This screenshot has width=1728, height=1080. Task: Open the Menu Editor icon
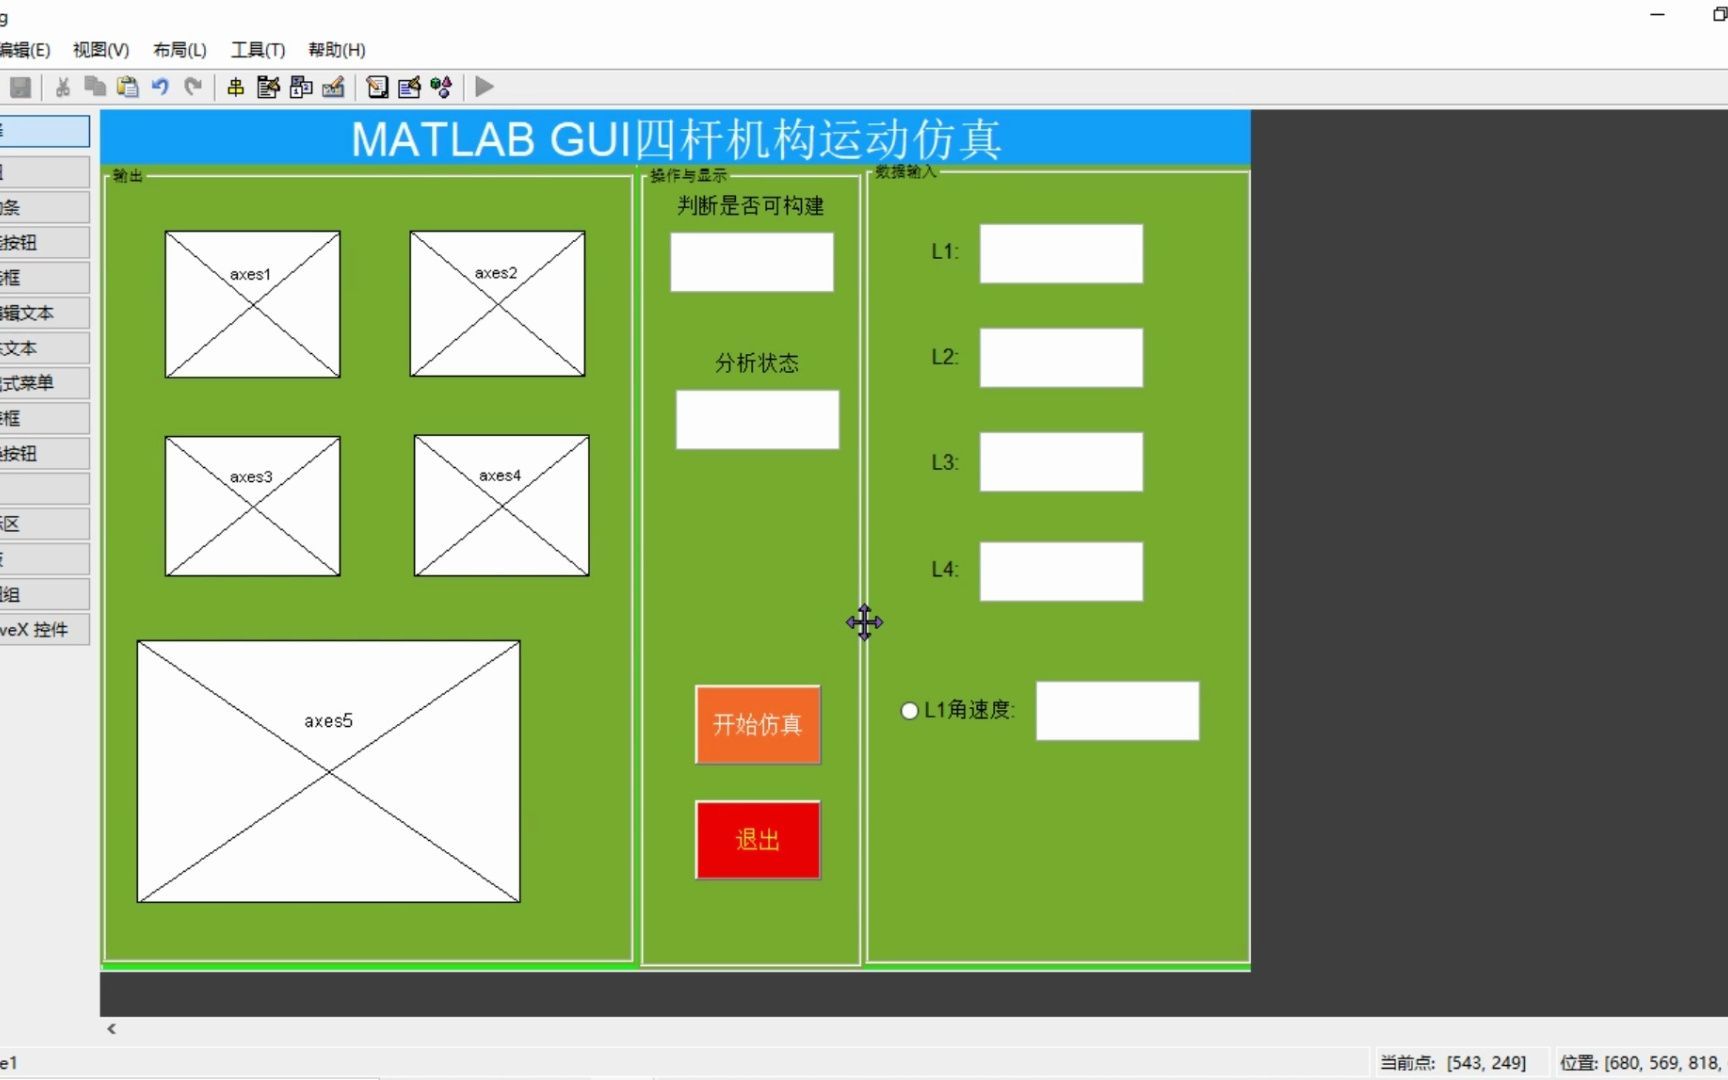268,87
